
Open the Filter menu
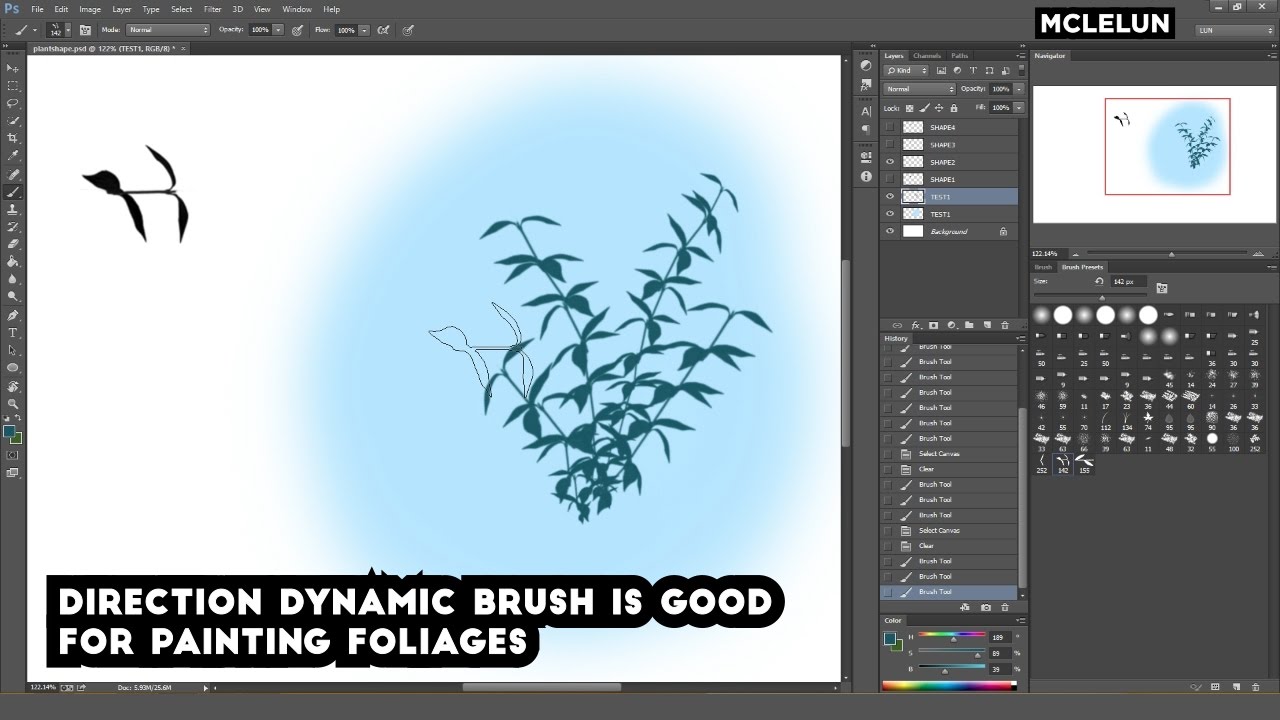pos(213,9)
